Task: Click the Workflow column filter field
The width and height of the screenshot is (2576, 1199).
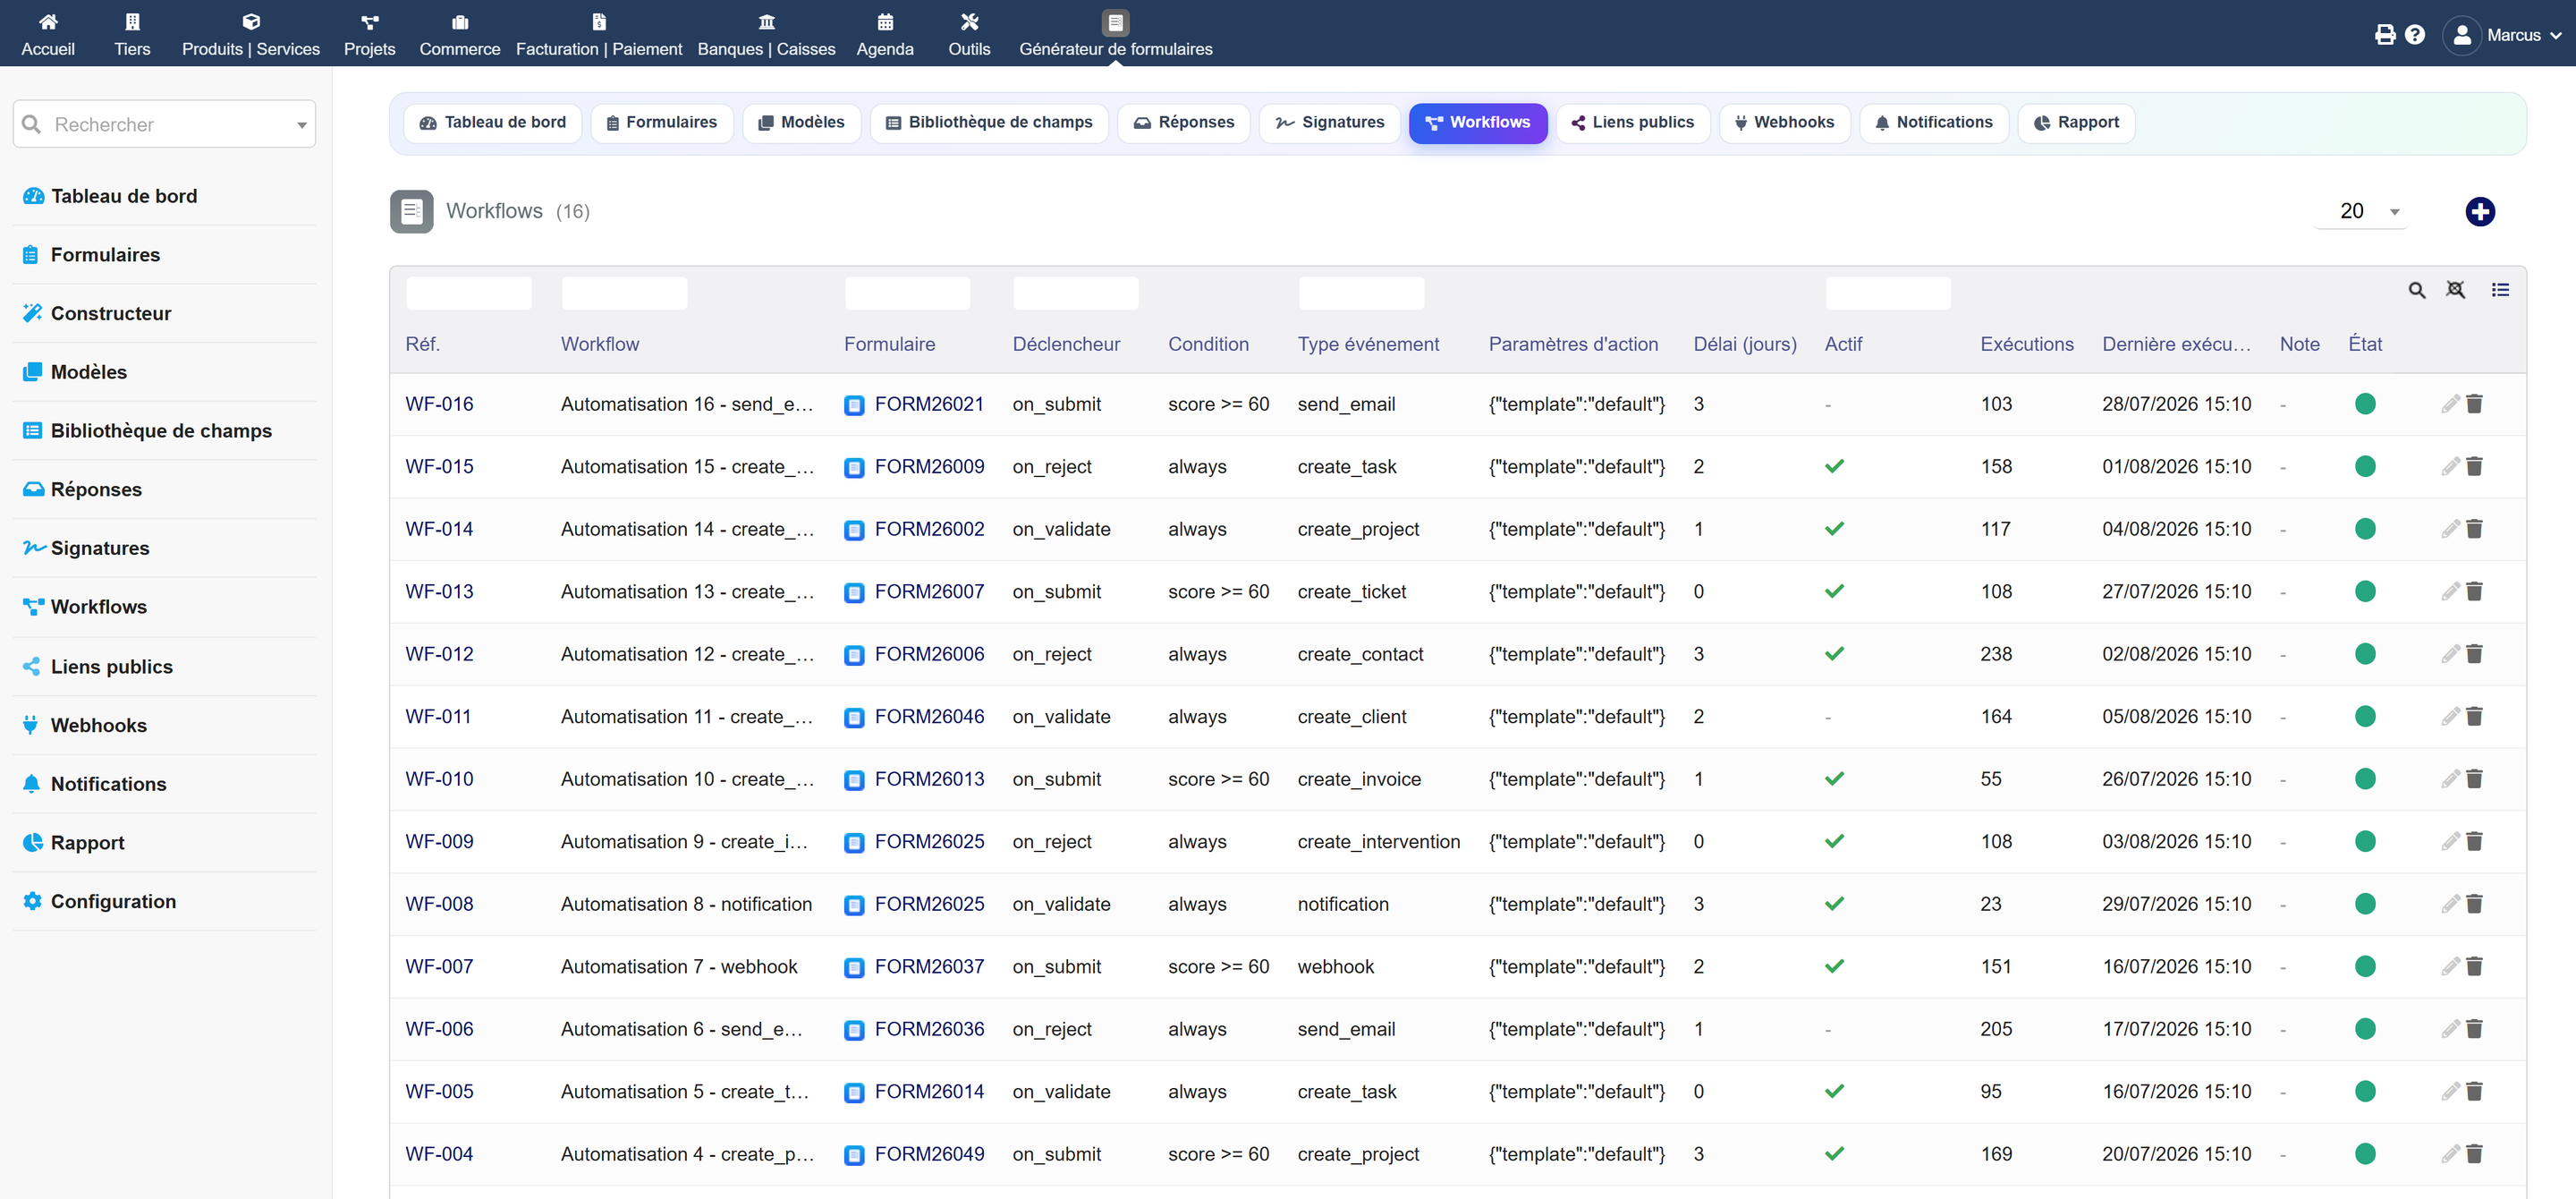Action: click(x=624, y=294)
